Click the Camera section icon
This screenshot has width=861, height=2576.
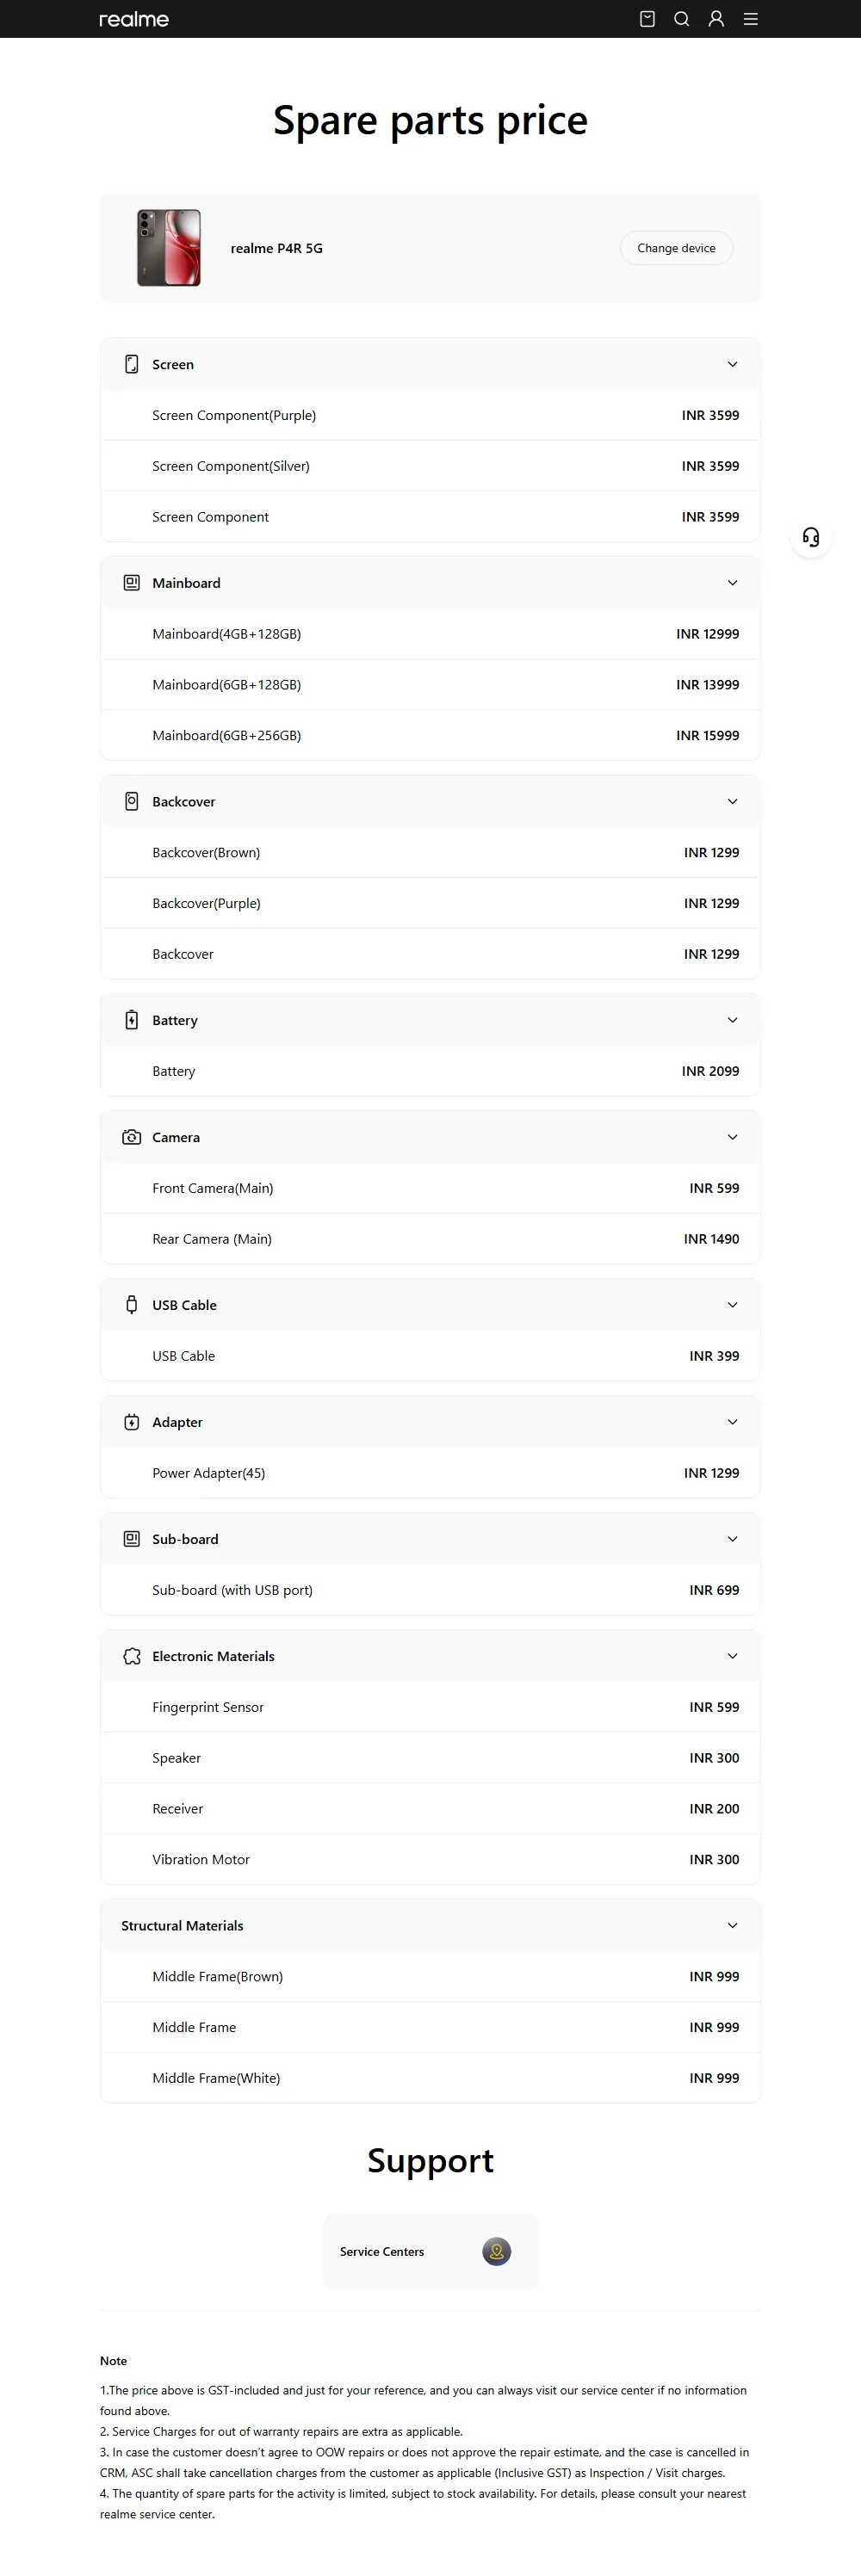click(x=131, y=1137)
